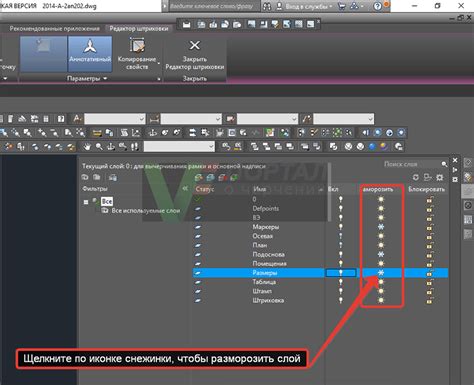Image resolution: width=474 pixels, height=385 pixels.
Task: Click the zoom magnifier beside the hand tool
Action: pyautogui.click(x=99, y=146)
